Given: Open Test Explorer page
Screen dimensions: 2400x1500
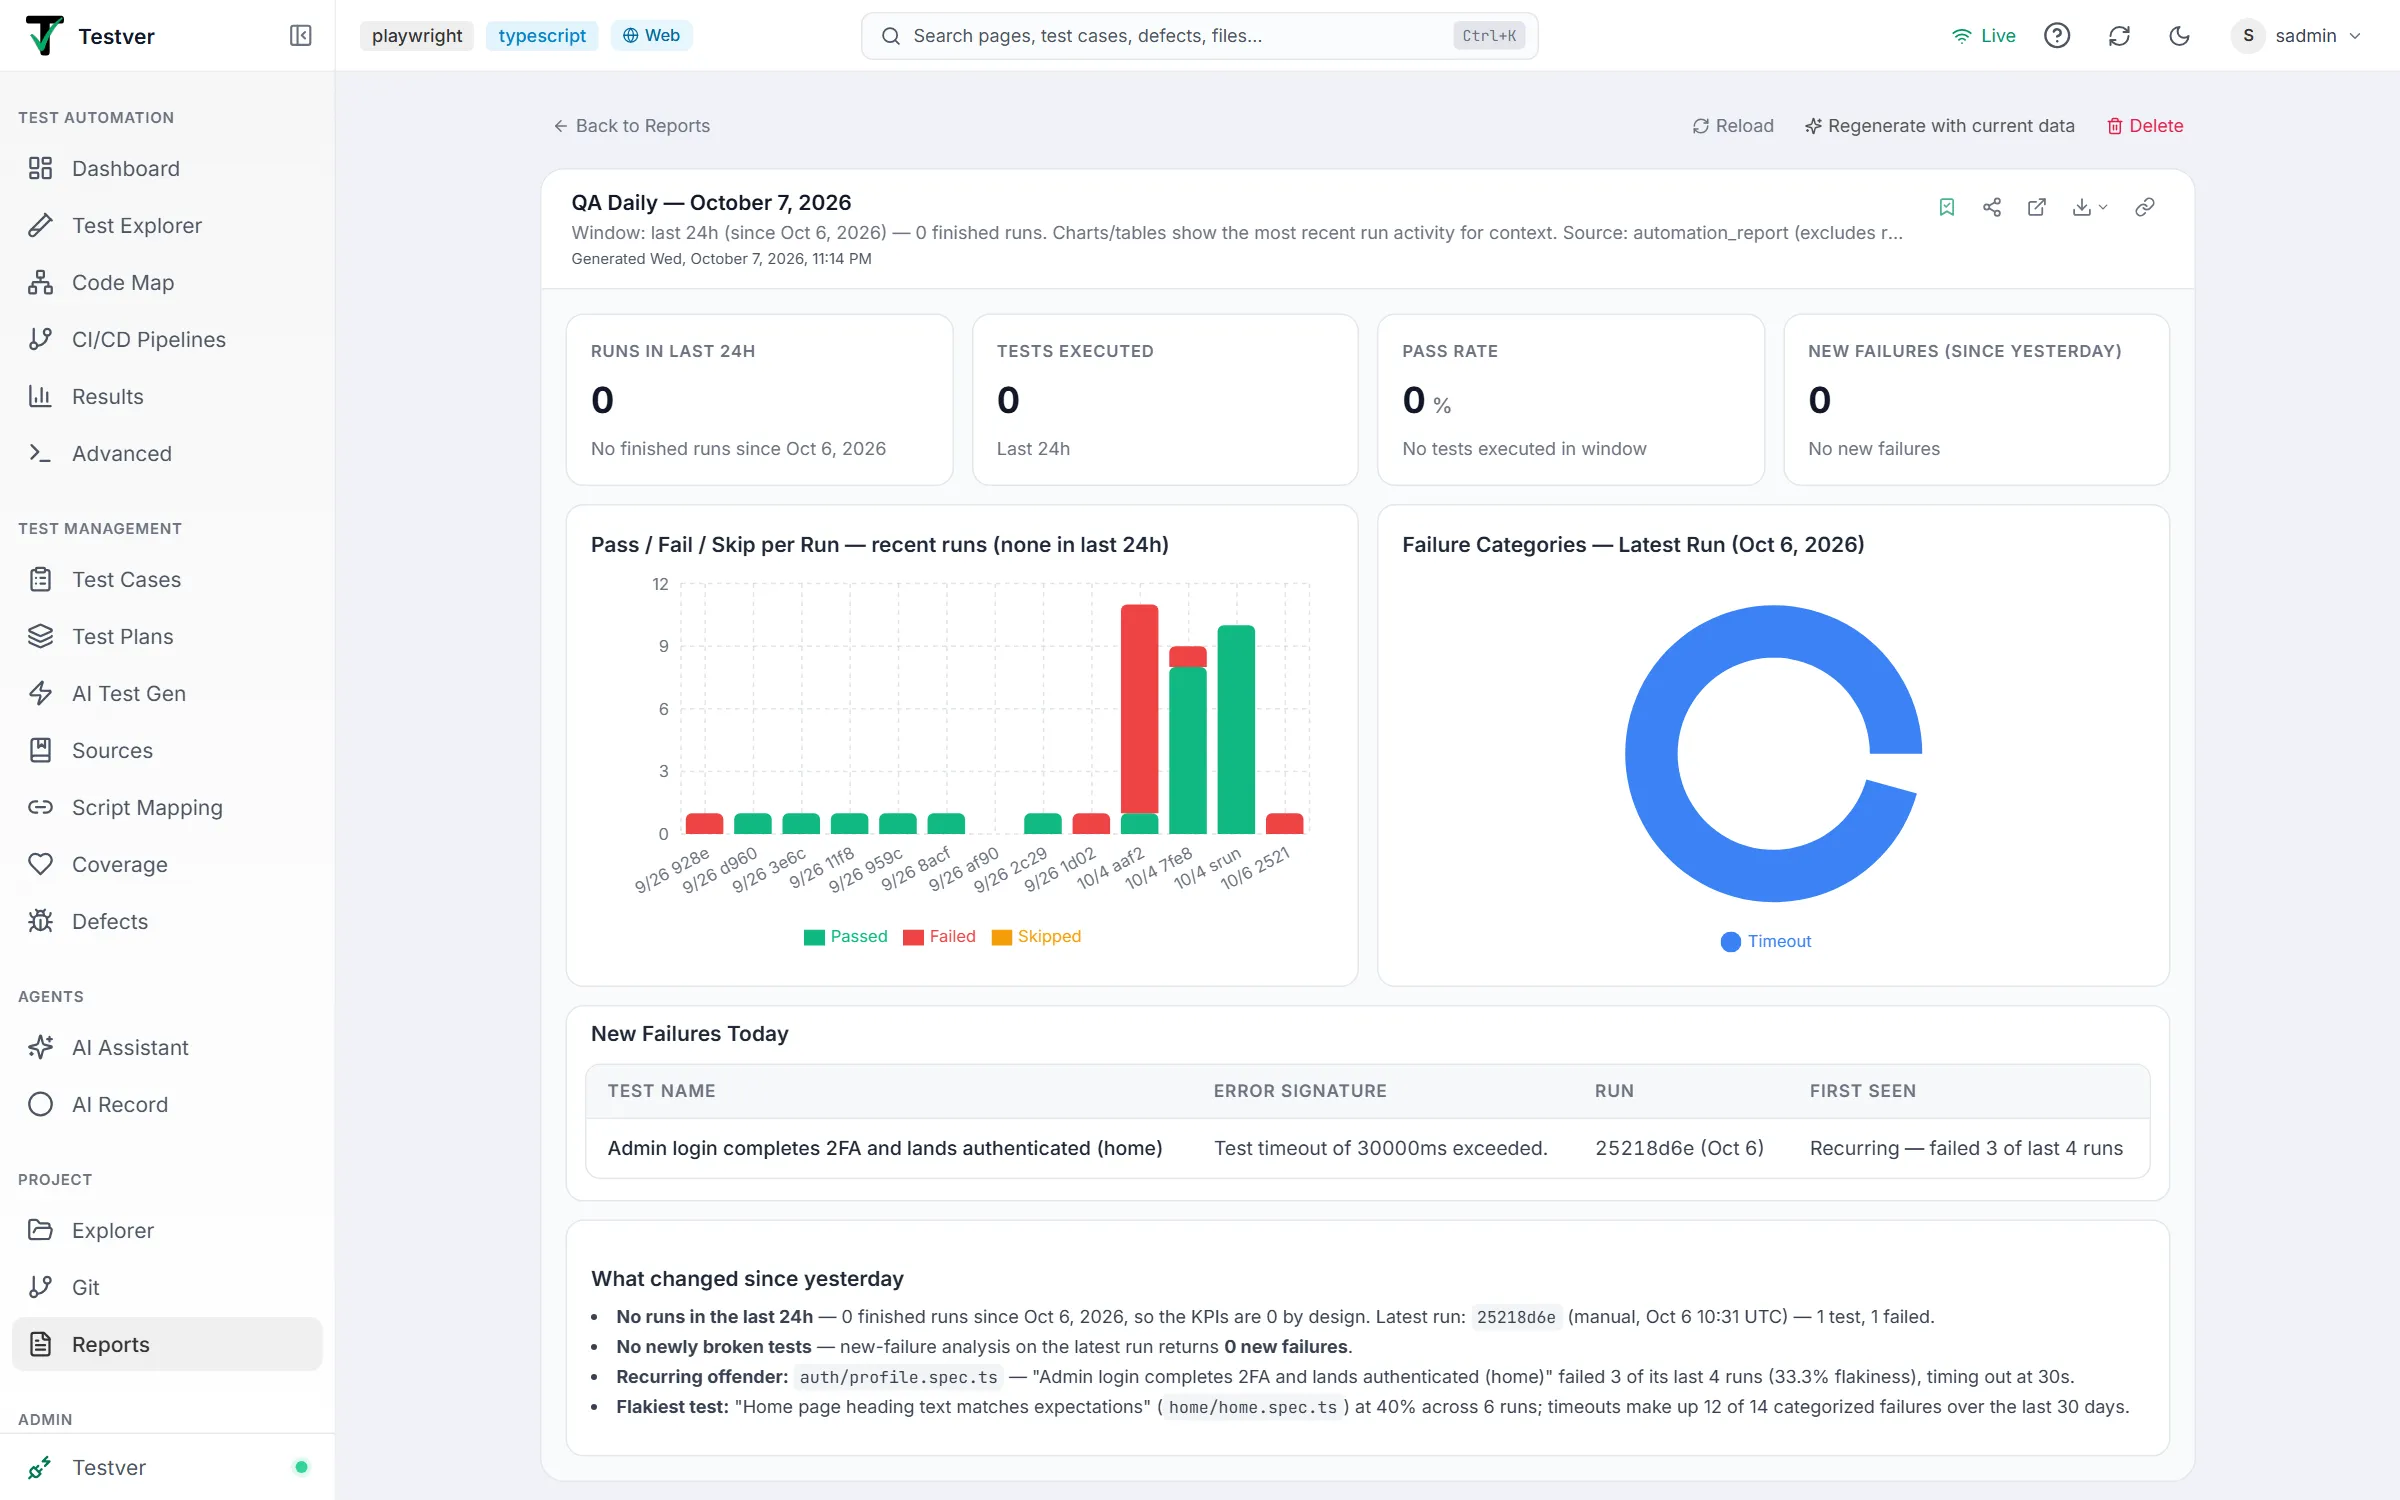Looking at the screenshot, I should coord(167,225).
